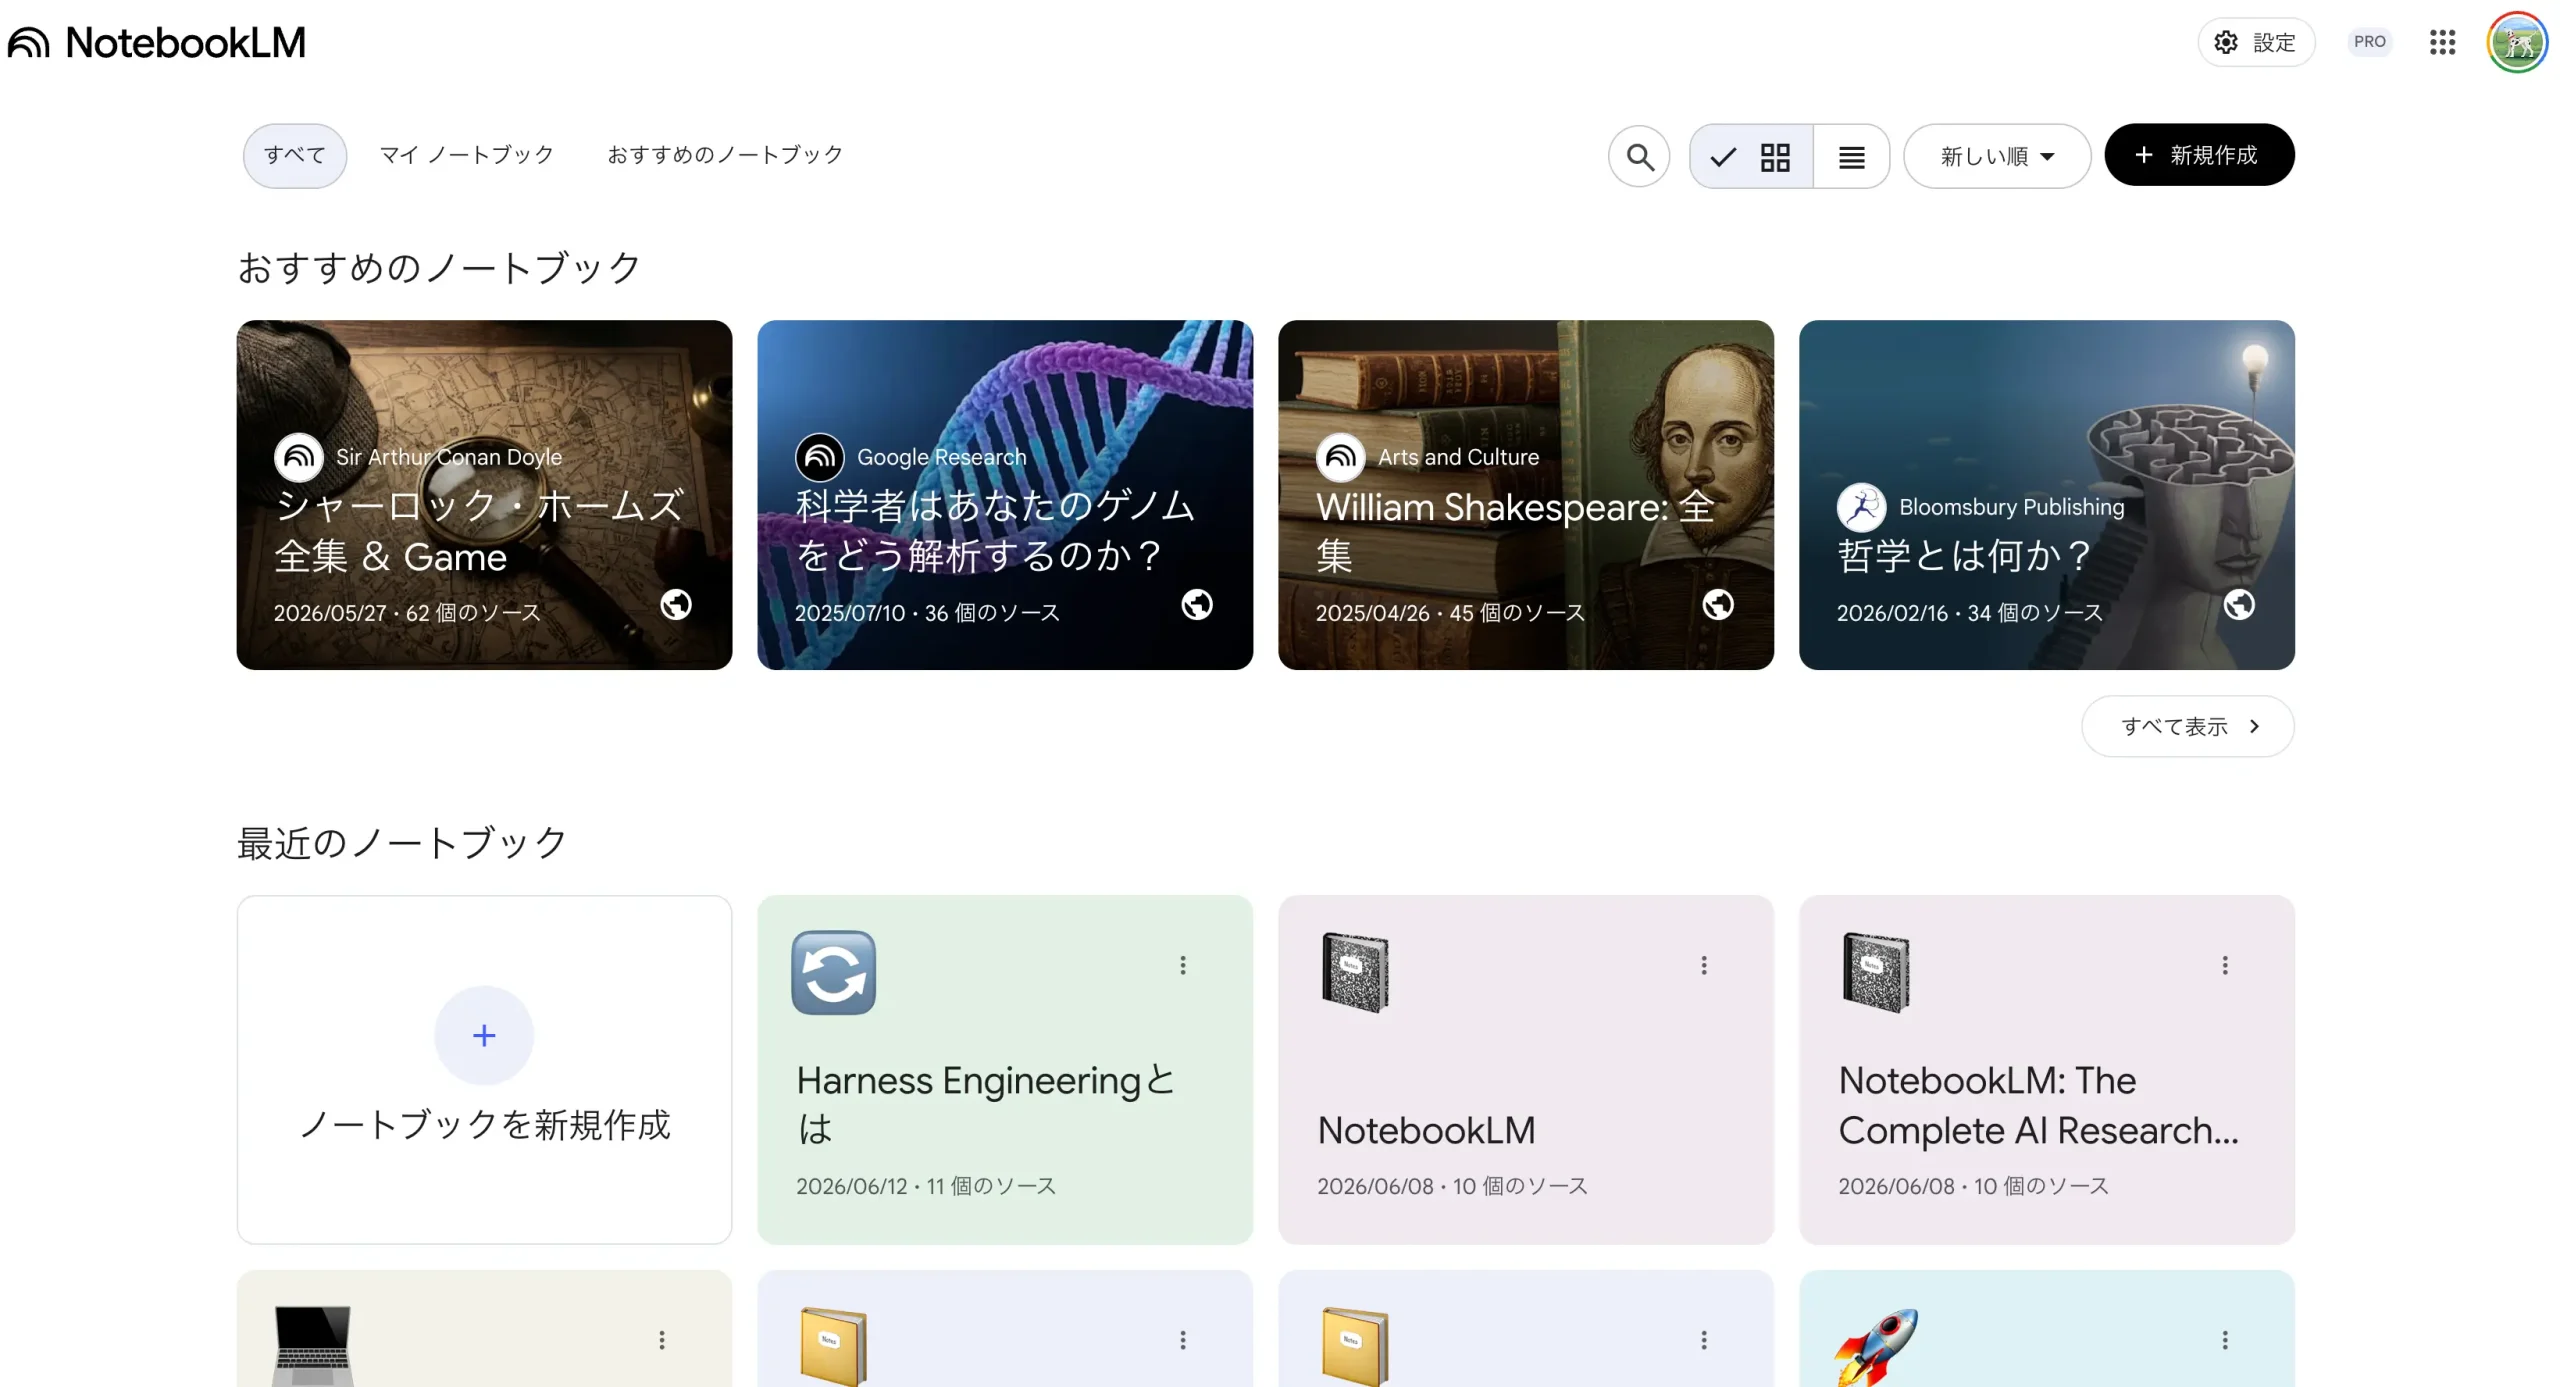Click the 設定 settings button label
Image resolution: width=2560 pixels, height=1387 pixels.
coord(2273,42)
